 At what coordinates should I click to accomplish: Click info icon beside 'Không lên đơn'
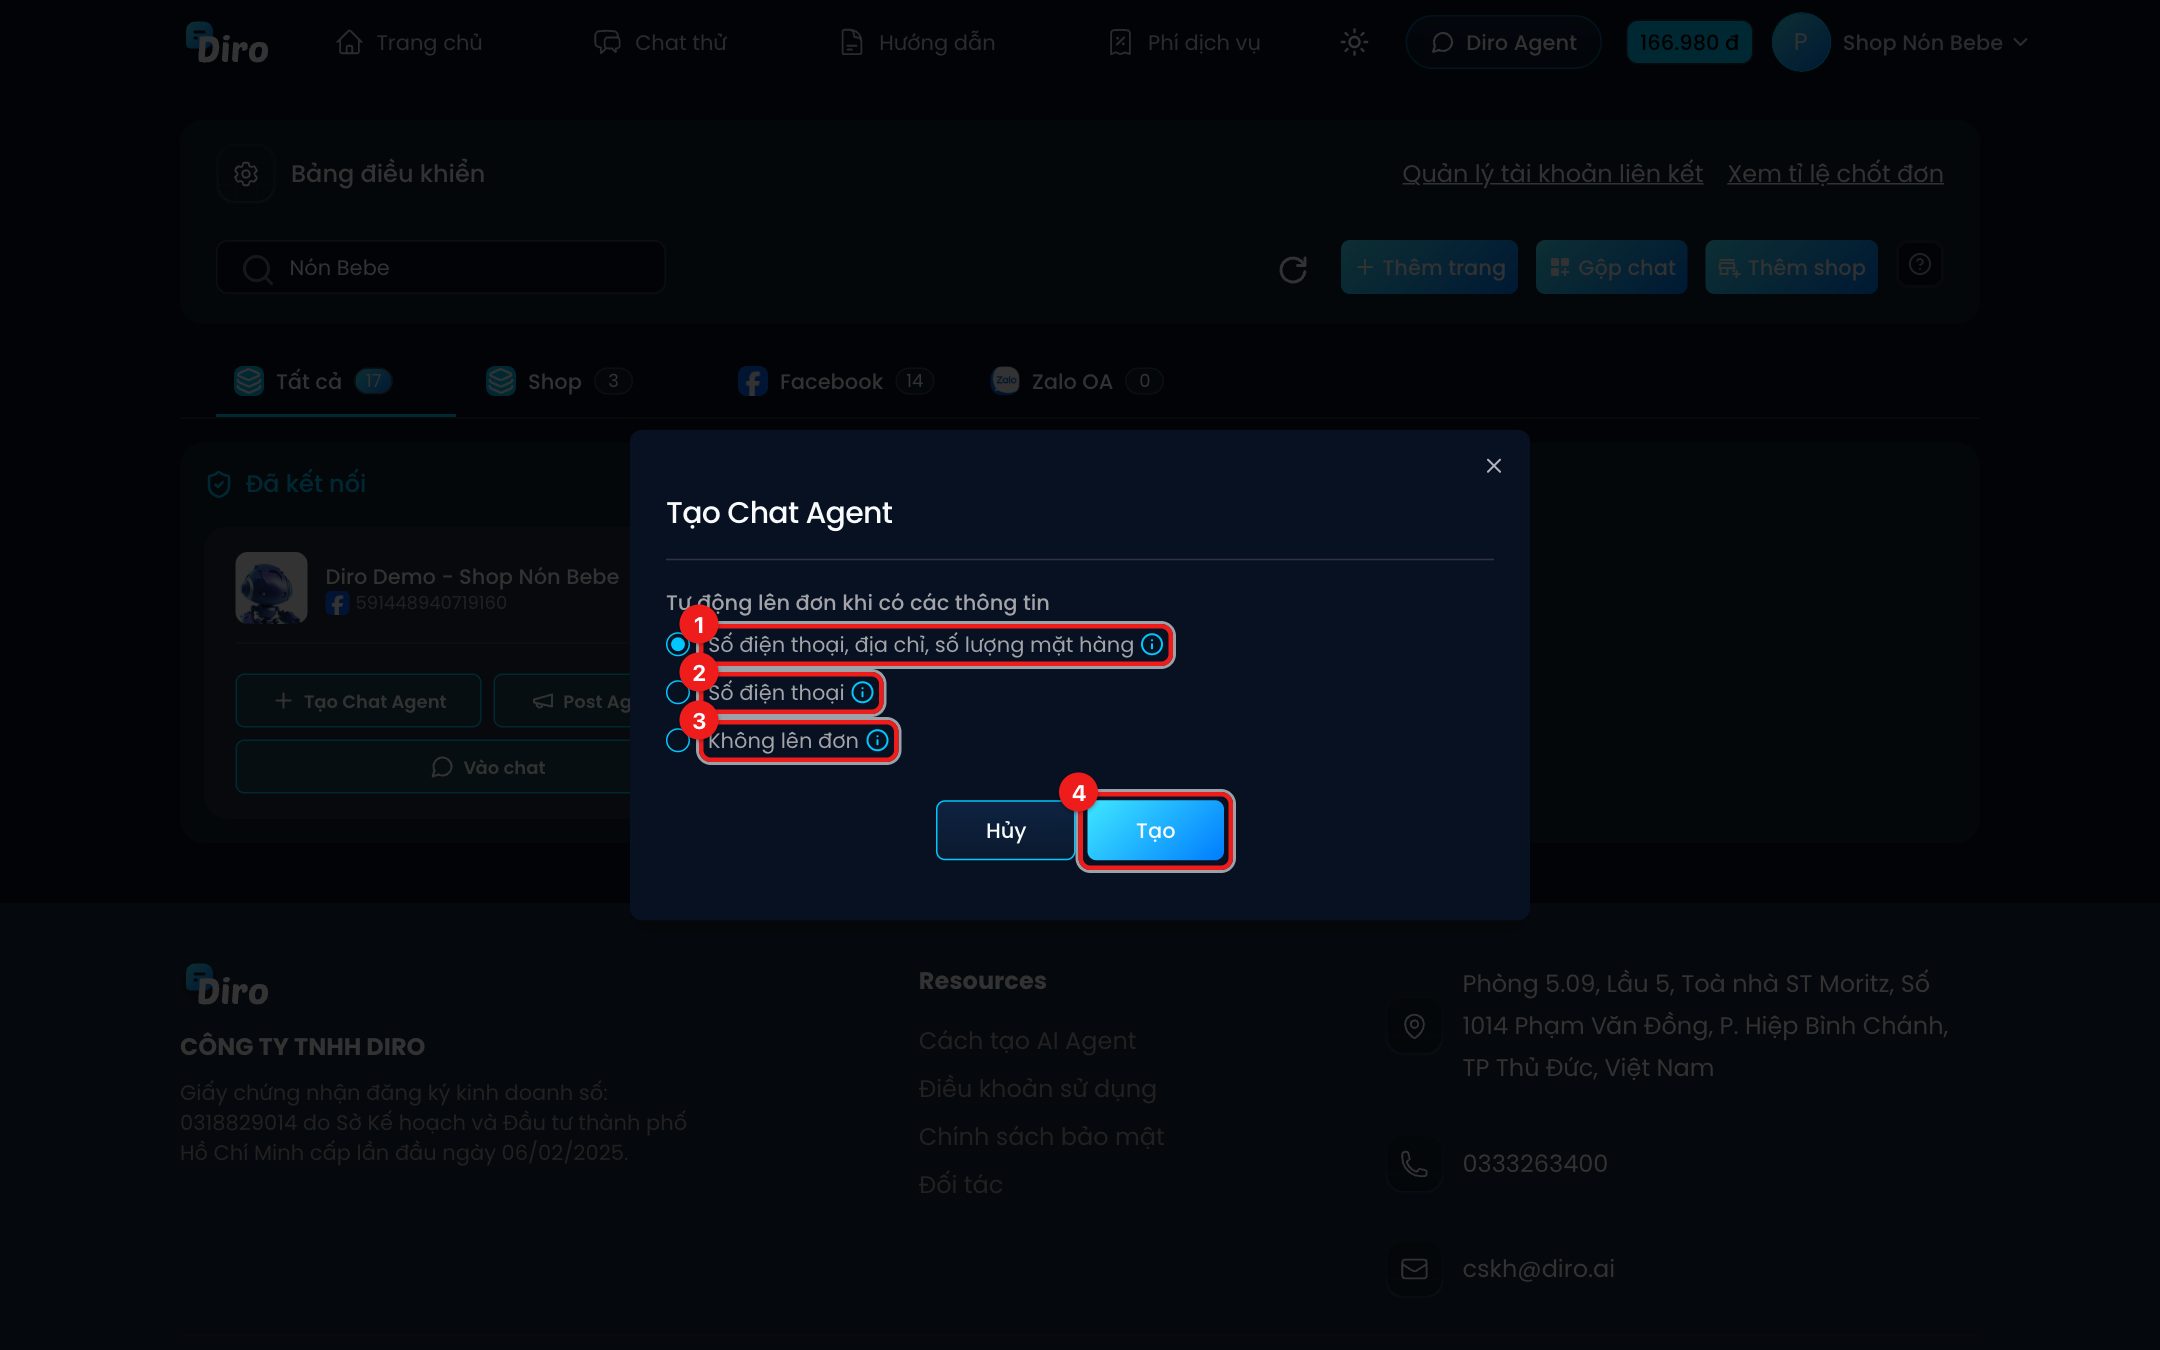tap(877, 740)
